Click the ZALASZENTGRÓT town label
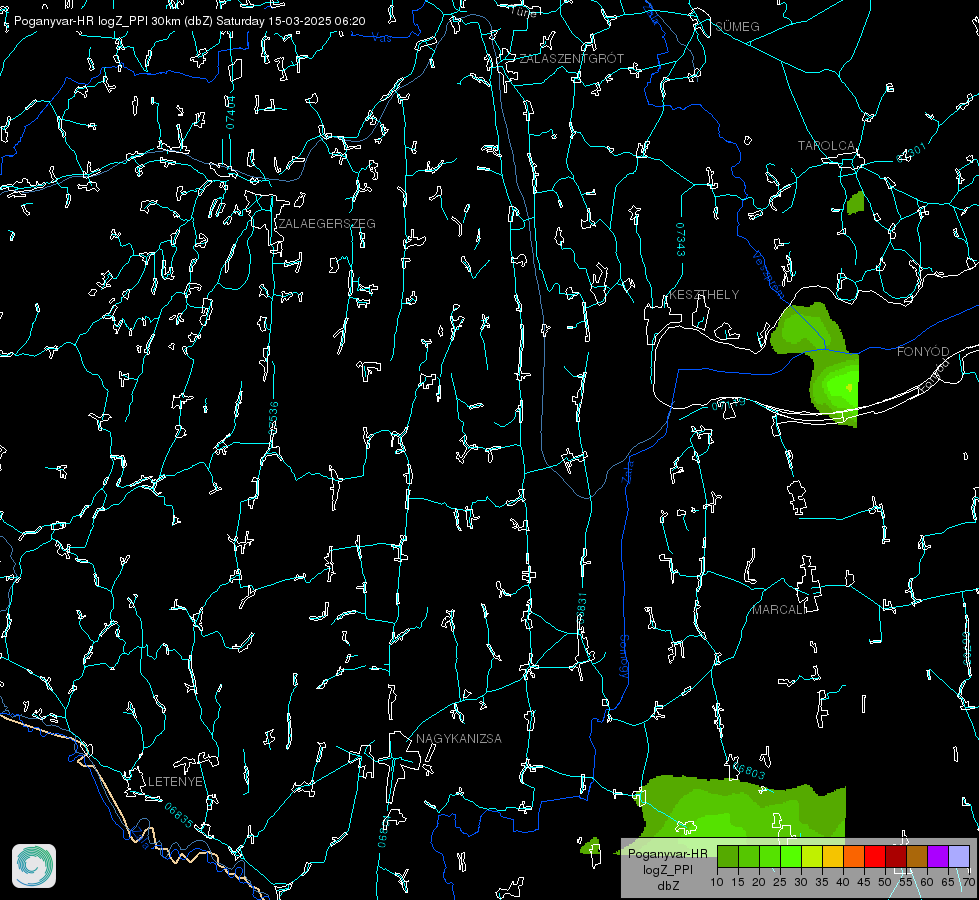The image size is (979, 900). tap(572, 58)
